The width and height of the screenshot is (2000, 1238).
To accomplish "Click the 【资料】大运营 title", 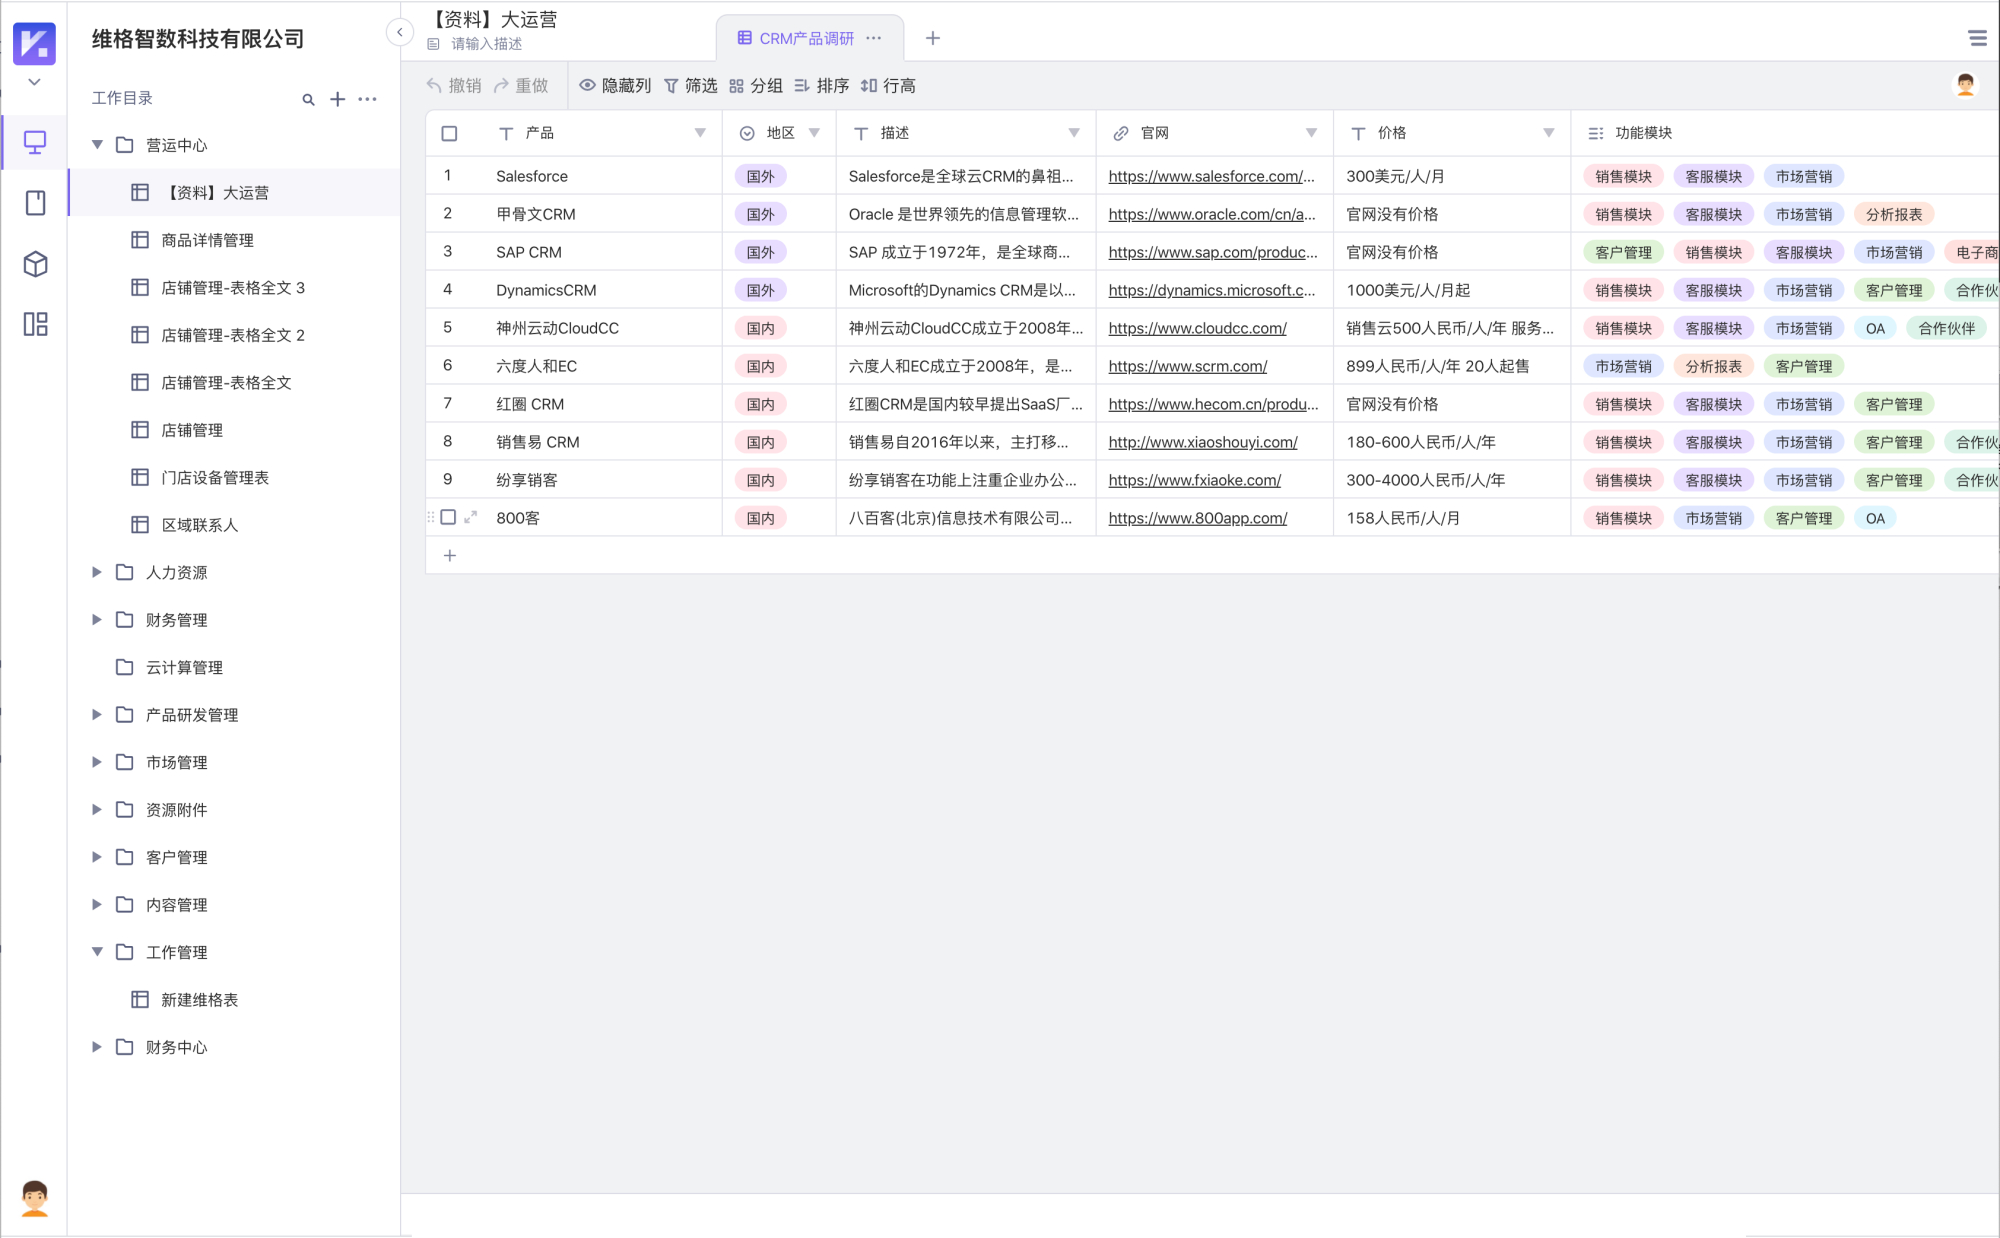I will pos(494,19).
